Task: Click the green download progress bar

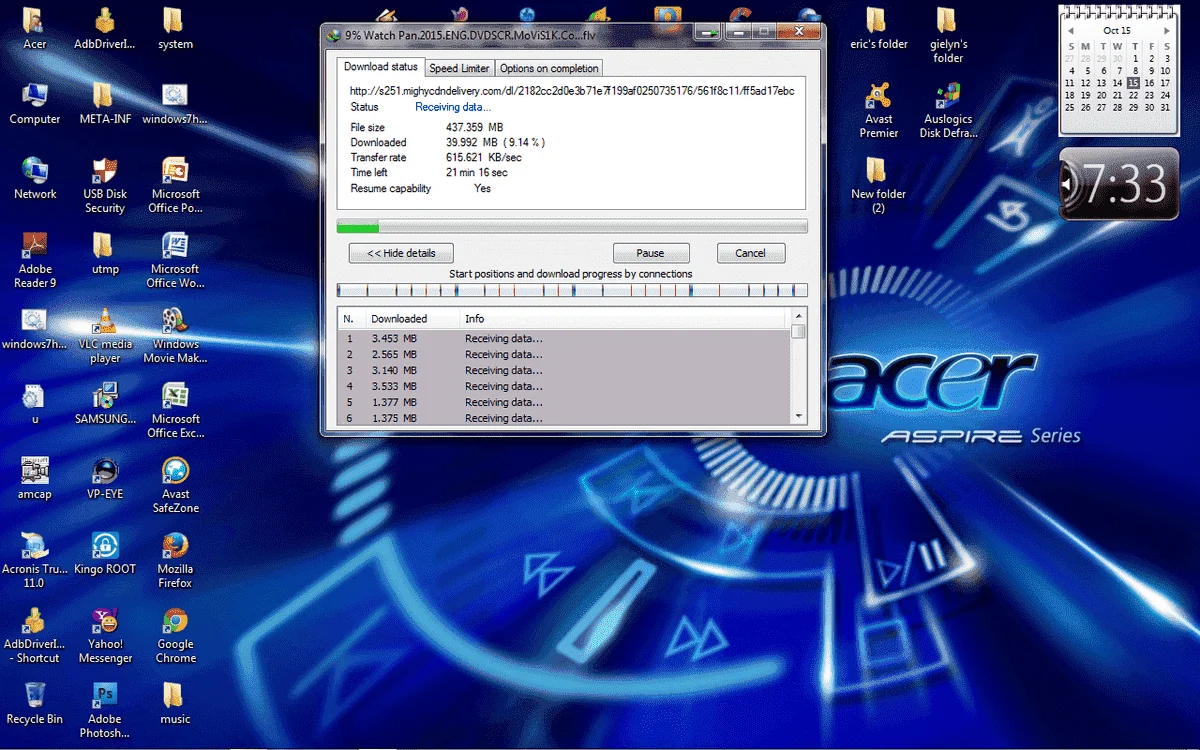Action: pos(572,226)
